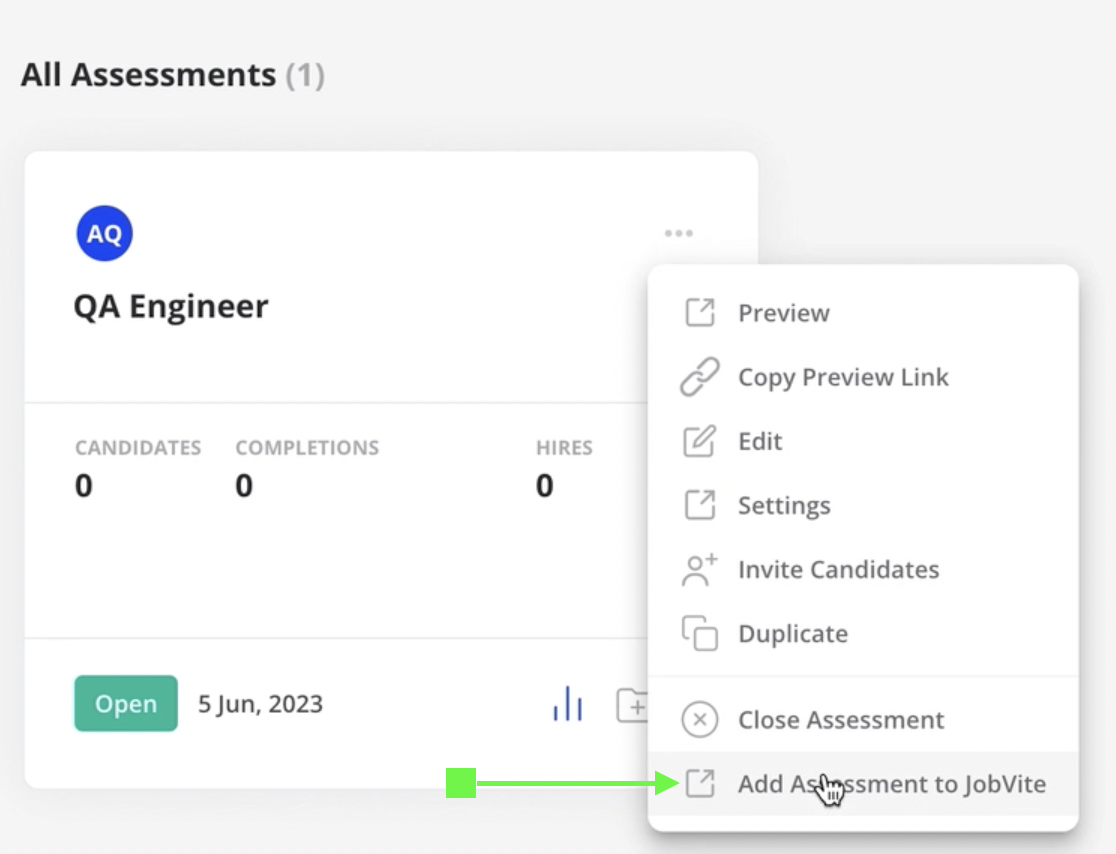Select the HIRES count label
This screenshot has width=1116, height=854.
564,448
